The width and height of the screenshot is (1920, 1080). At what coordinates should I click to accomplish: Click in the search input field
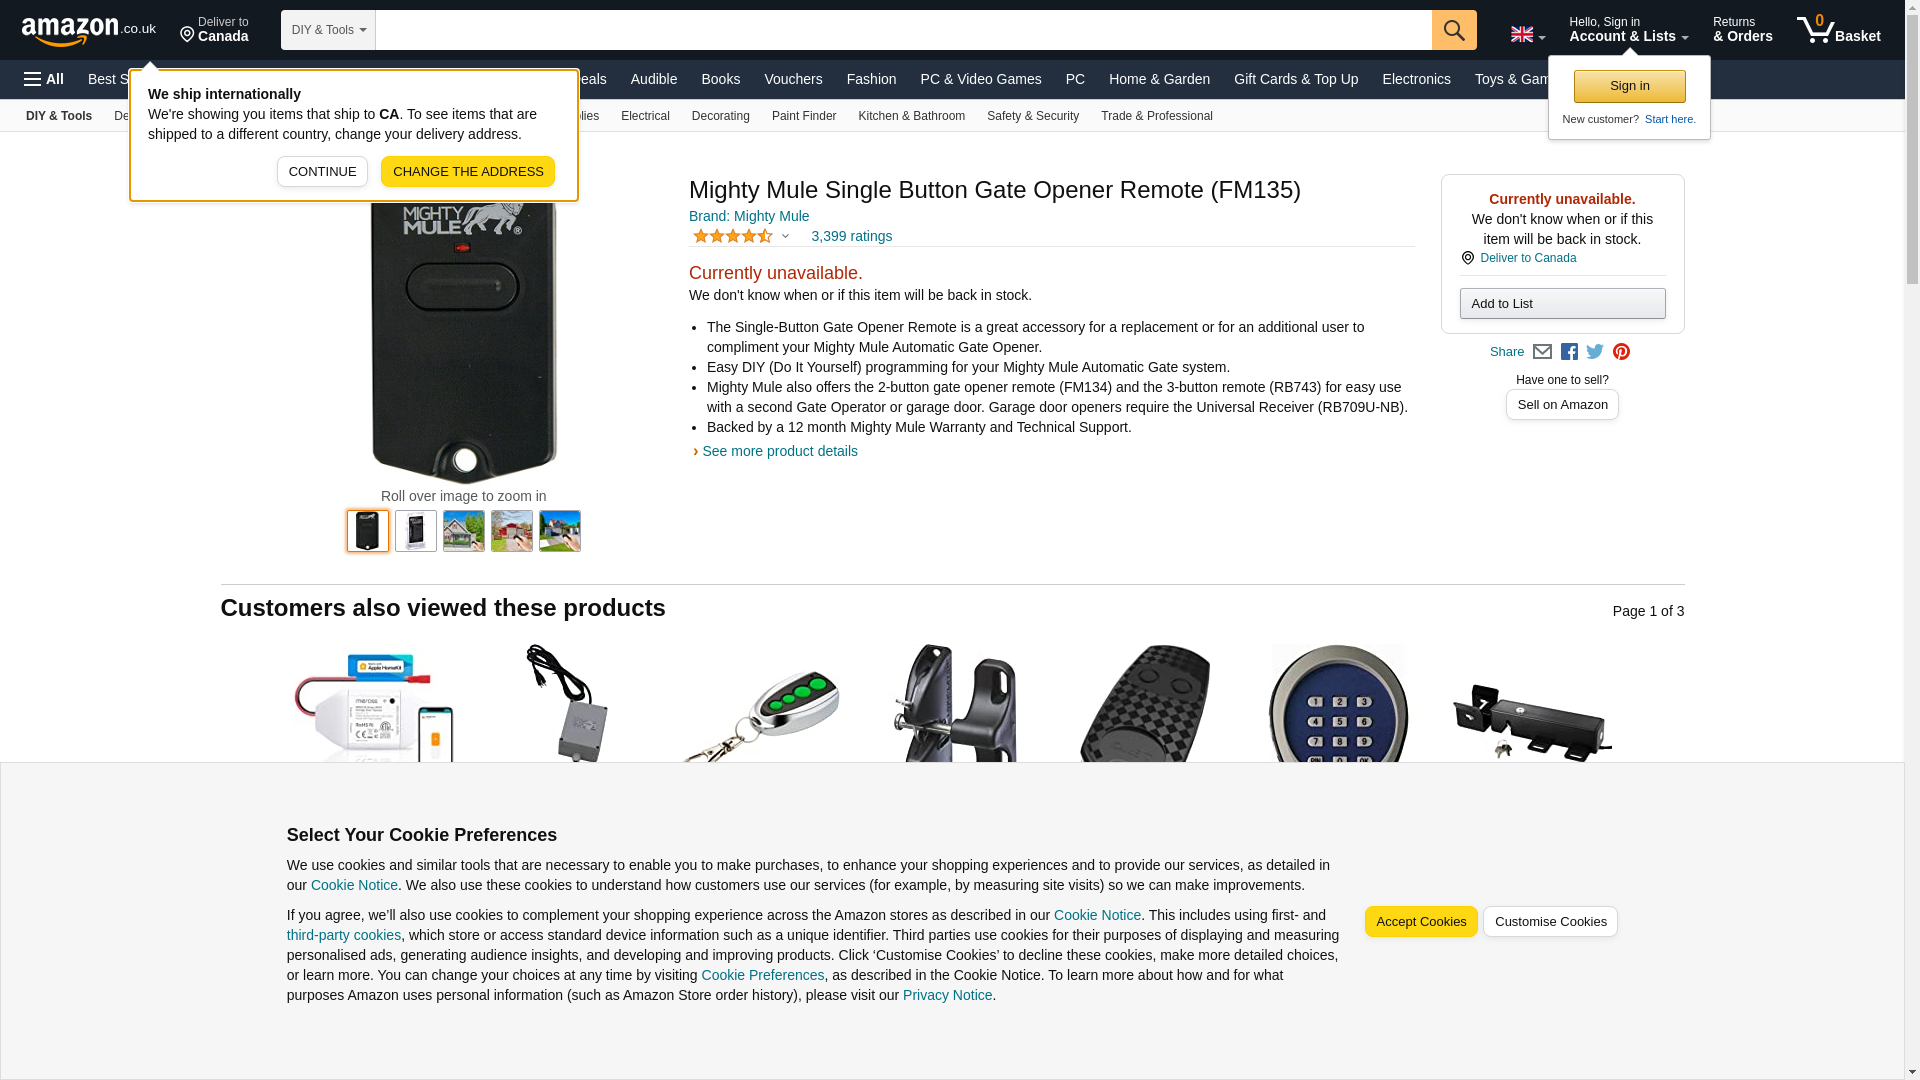pos(903,30)
